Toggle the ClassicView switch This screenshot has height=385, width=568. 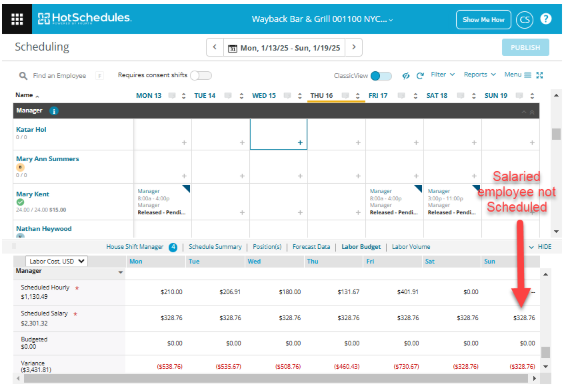click(381, 76)
